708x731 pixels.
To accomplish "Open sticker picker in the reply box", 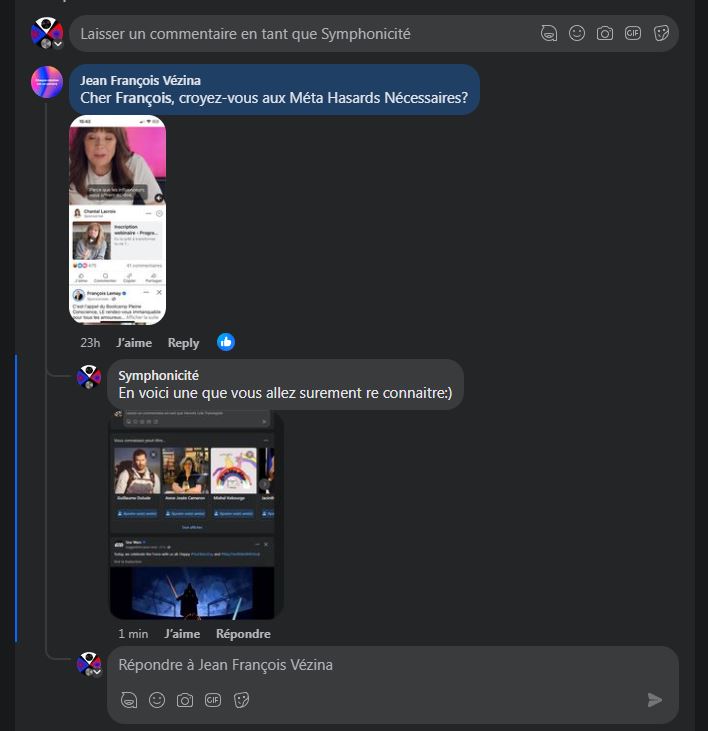I will (x=241, y=700).
